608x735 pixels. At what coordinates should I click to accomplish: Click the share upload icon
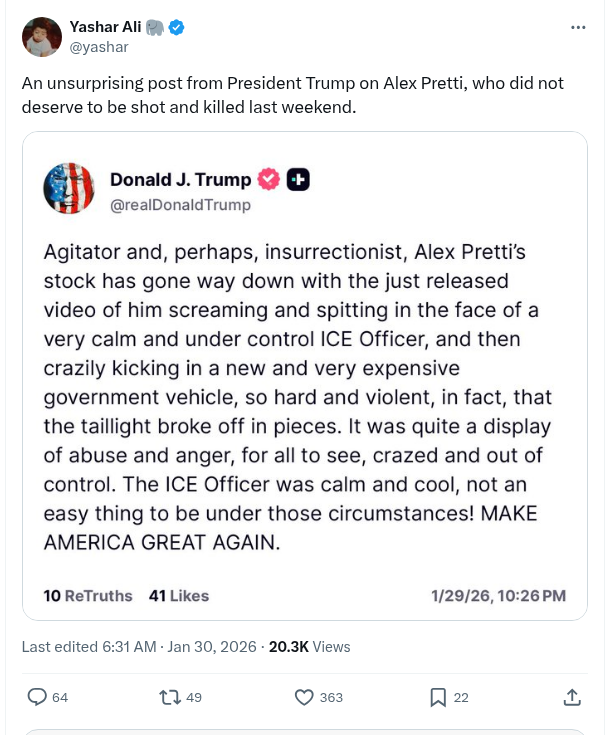[572, 697]
